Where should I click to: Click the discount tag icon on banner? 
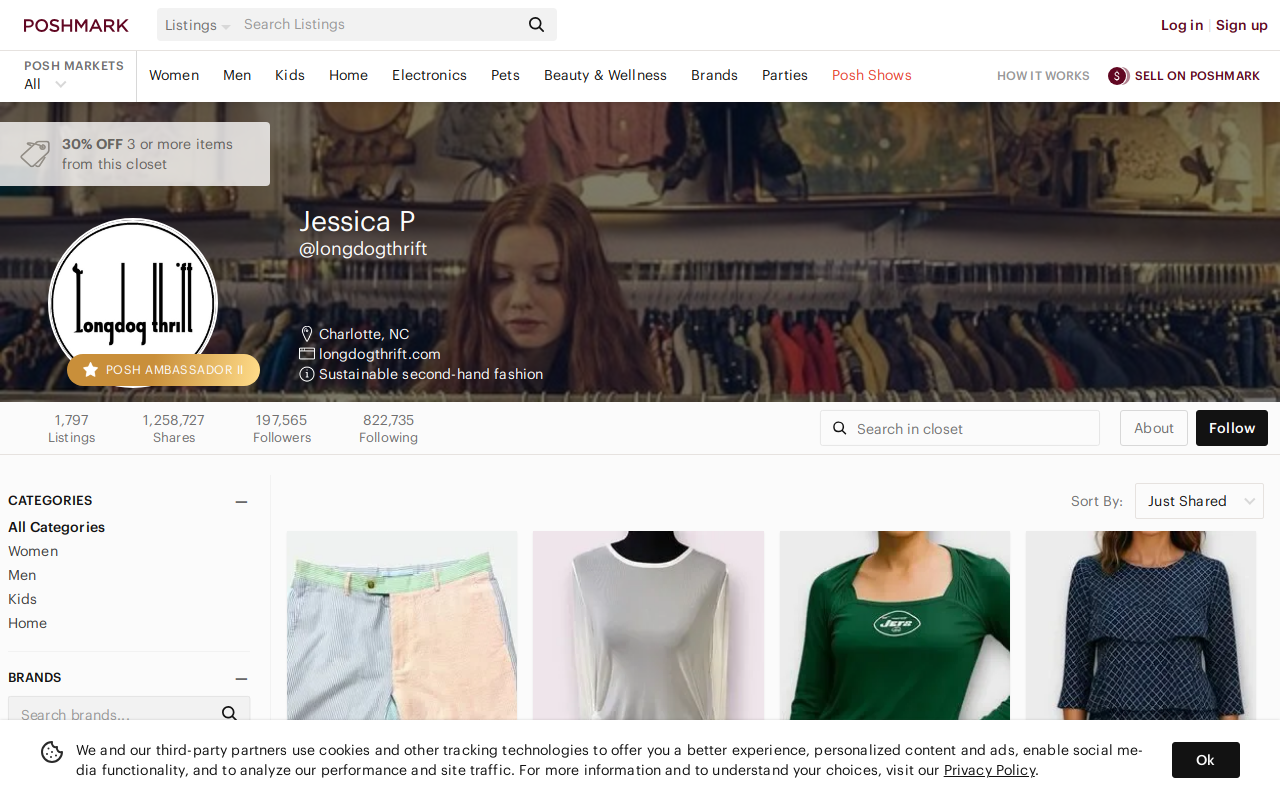click(35, 154)
